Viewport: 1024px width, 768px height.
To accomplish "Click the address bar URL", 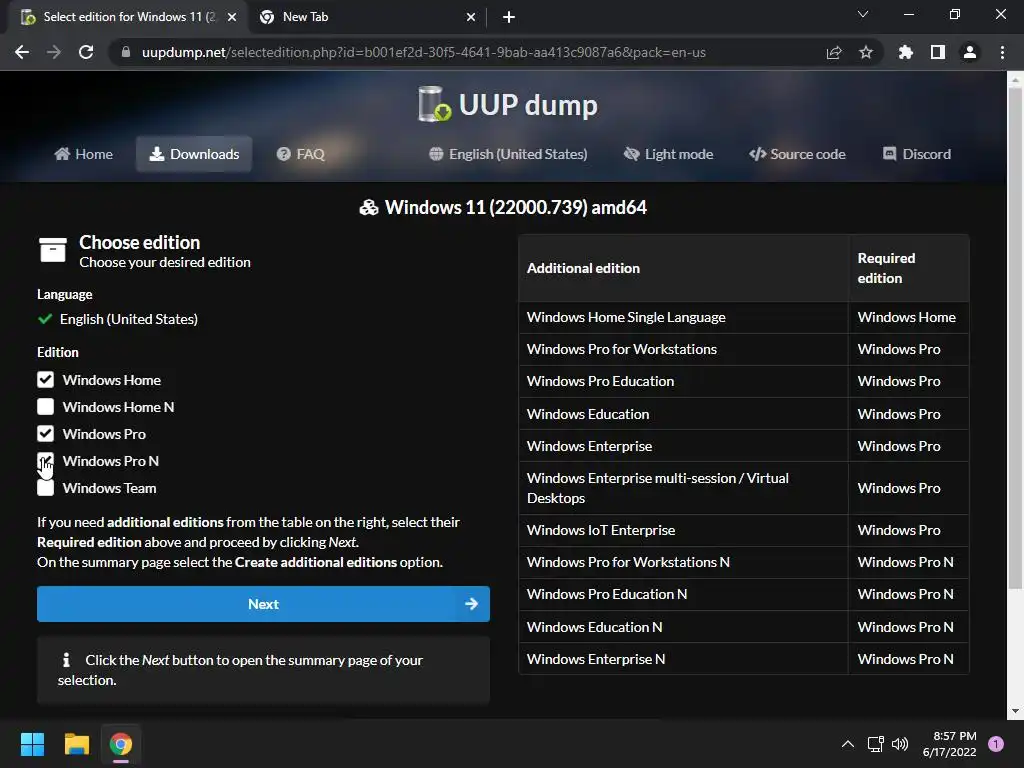I will [x=424, y=52].
